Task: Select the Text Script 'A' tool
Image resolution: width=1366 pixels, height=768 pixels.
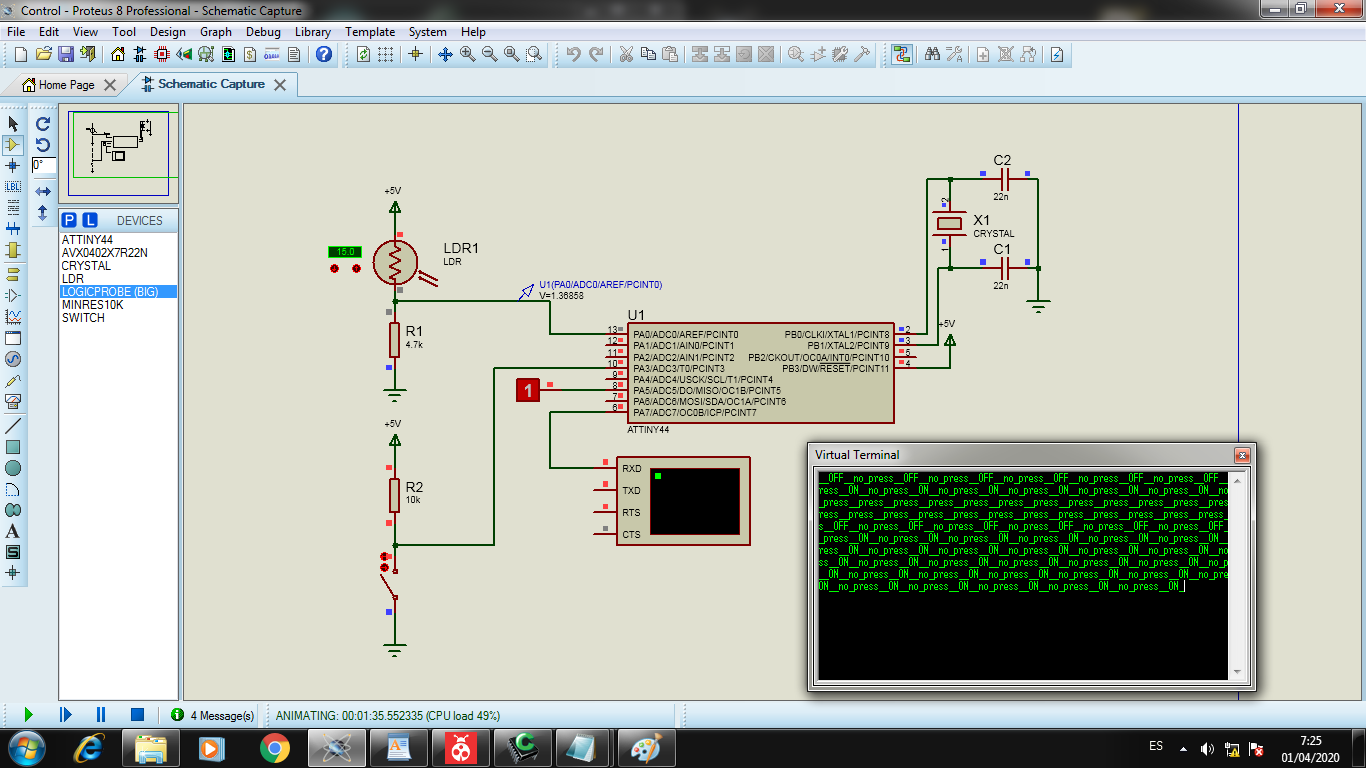Action: coord(13,531)
